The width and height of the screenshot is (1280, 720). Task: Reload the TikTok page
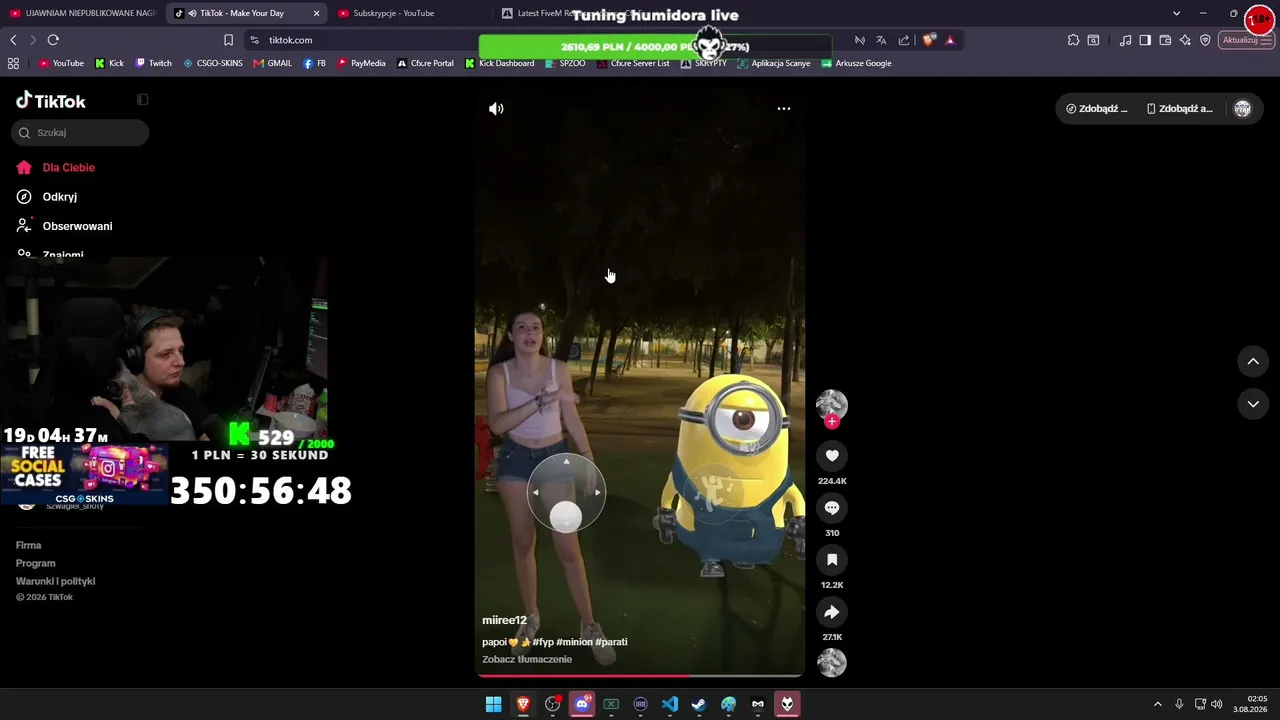[x=53, y=40]
